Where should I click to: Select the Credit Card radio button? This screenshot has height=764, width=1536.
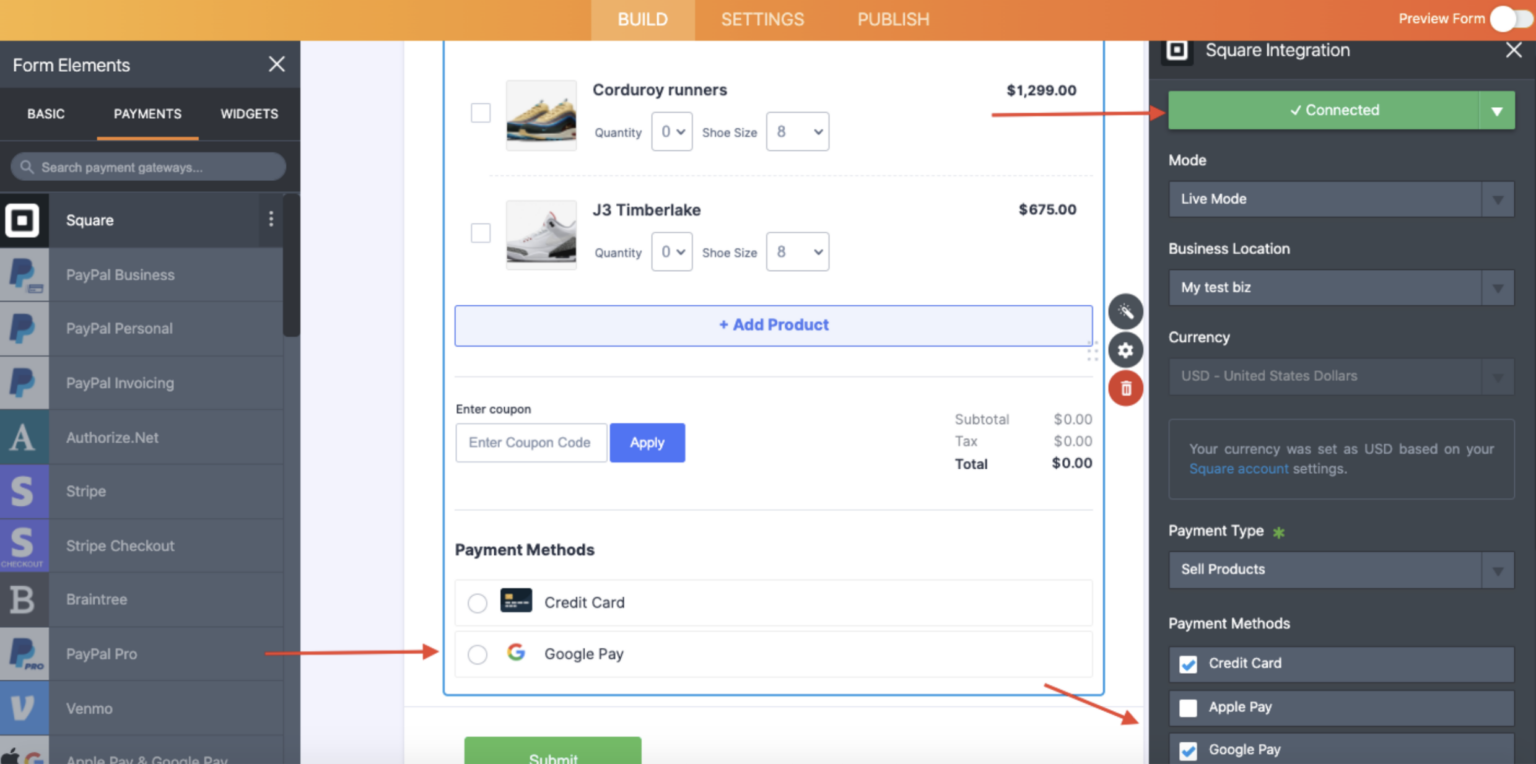click(x=477, y=603)
